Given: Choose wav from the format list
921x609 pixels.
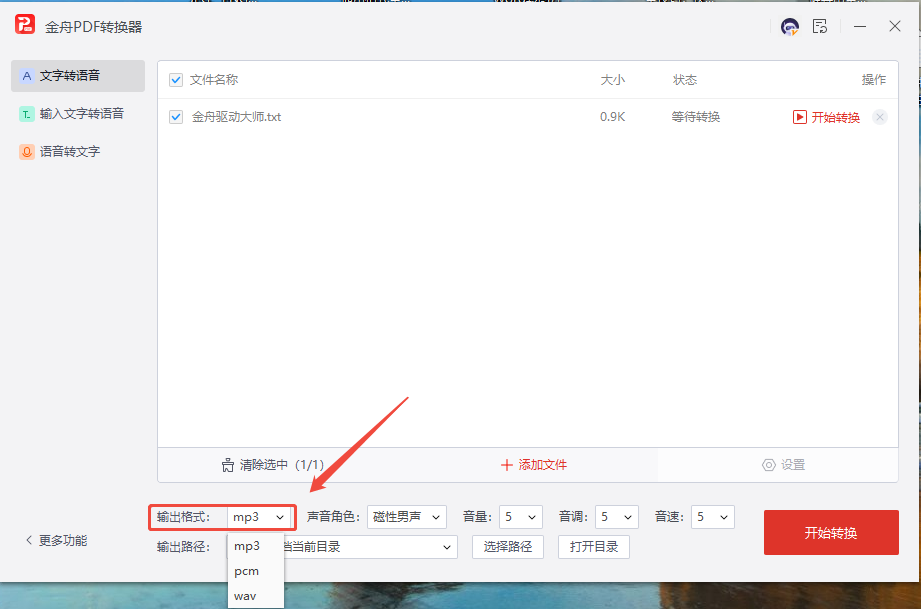Looking at the screenshot, I should click(245, 596).
